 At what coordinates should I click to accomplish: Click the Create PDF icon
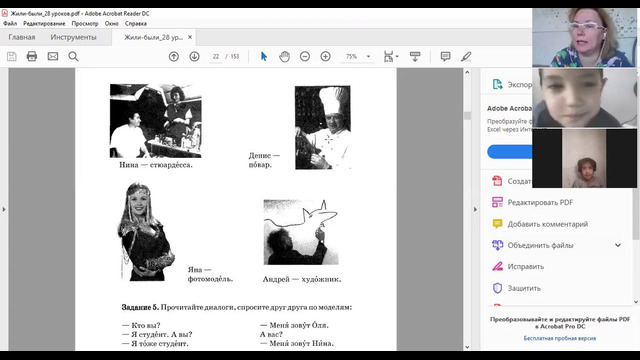coord(497,181)
